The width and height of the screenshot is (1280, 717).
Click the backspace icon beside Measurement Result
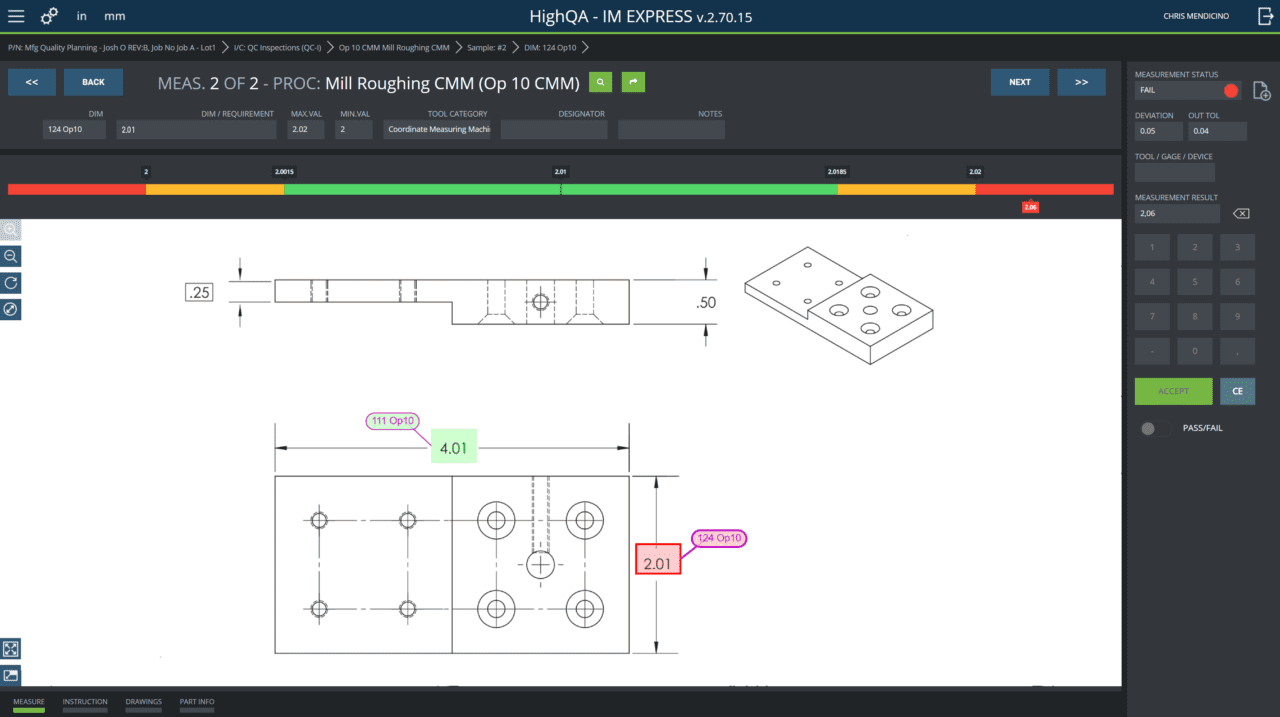coord(1240,213)
